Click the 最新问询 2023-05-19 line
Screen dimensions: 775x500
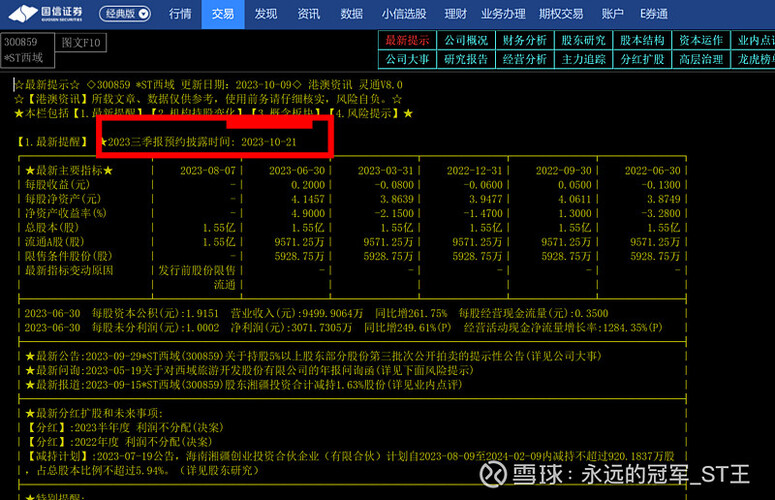tap(250, 371)
